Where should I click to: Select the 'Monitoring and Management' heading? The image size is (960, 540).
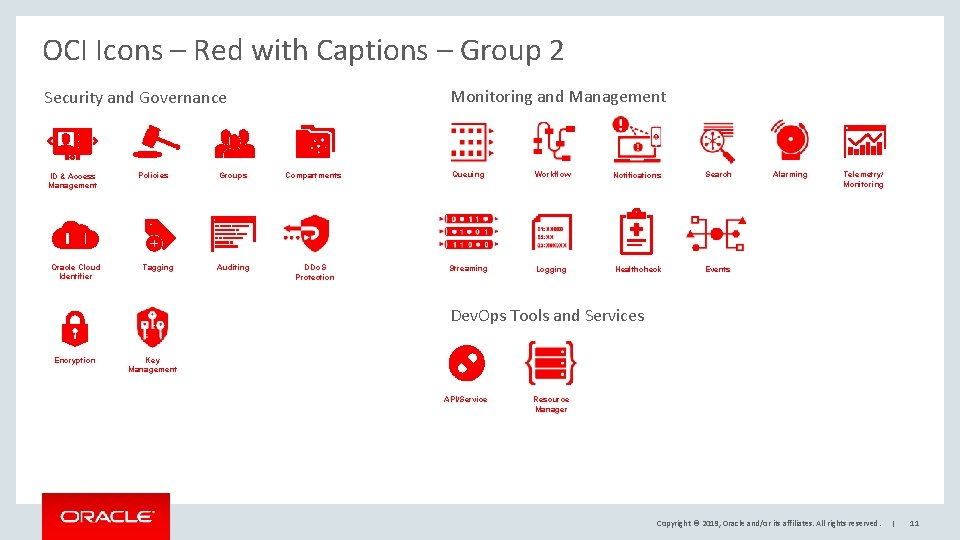tap(558, 97)
